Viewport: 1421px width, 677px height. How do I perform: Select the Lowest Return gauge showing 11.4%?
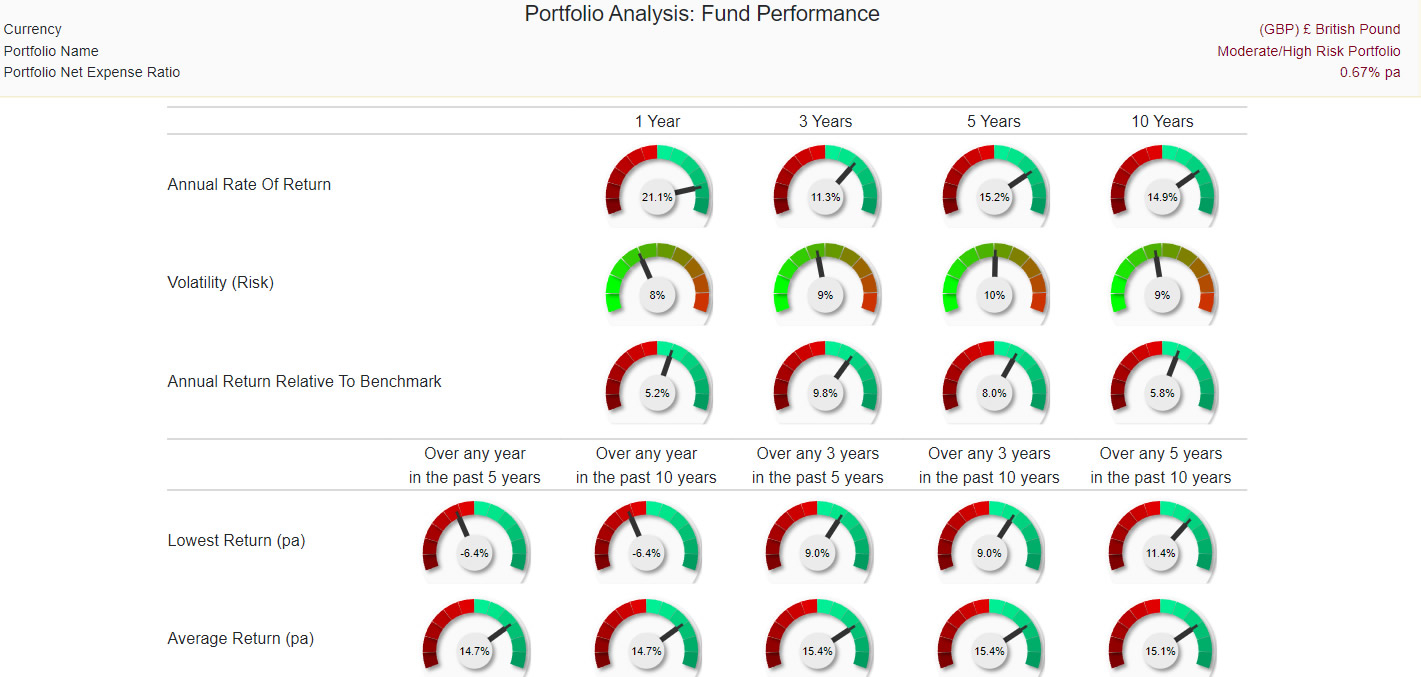point(1161,542)
